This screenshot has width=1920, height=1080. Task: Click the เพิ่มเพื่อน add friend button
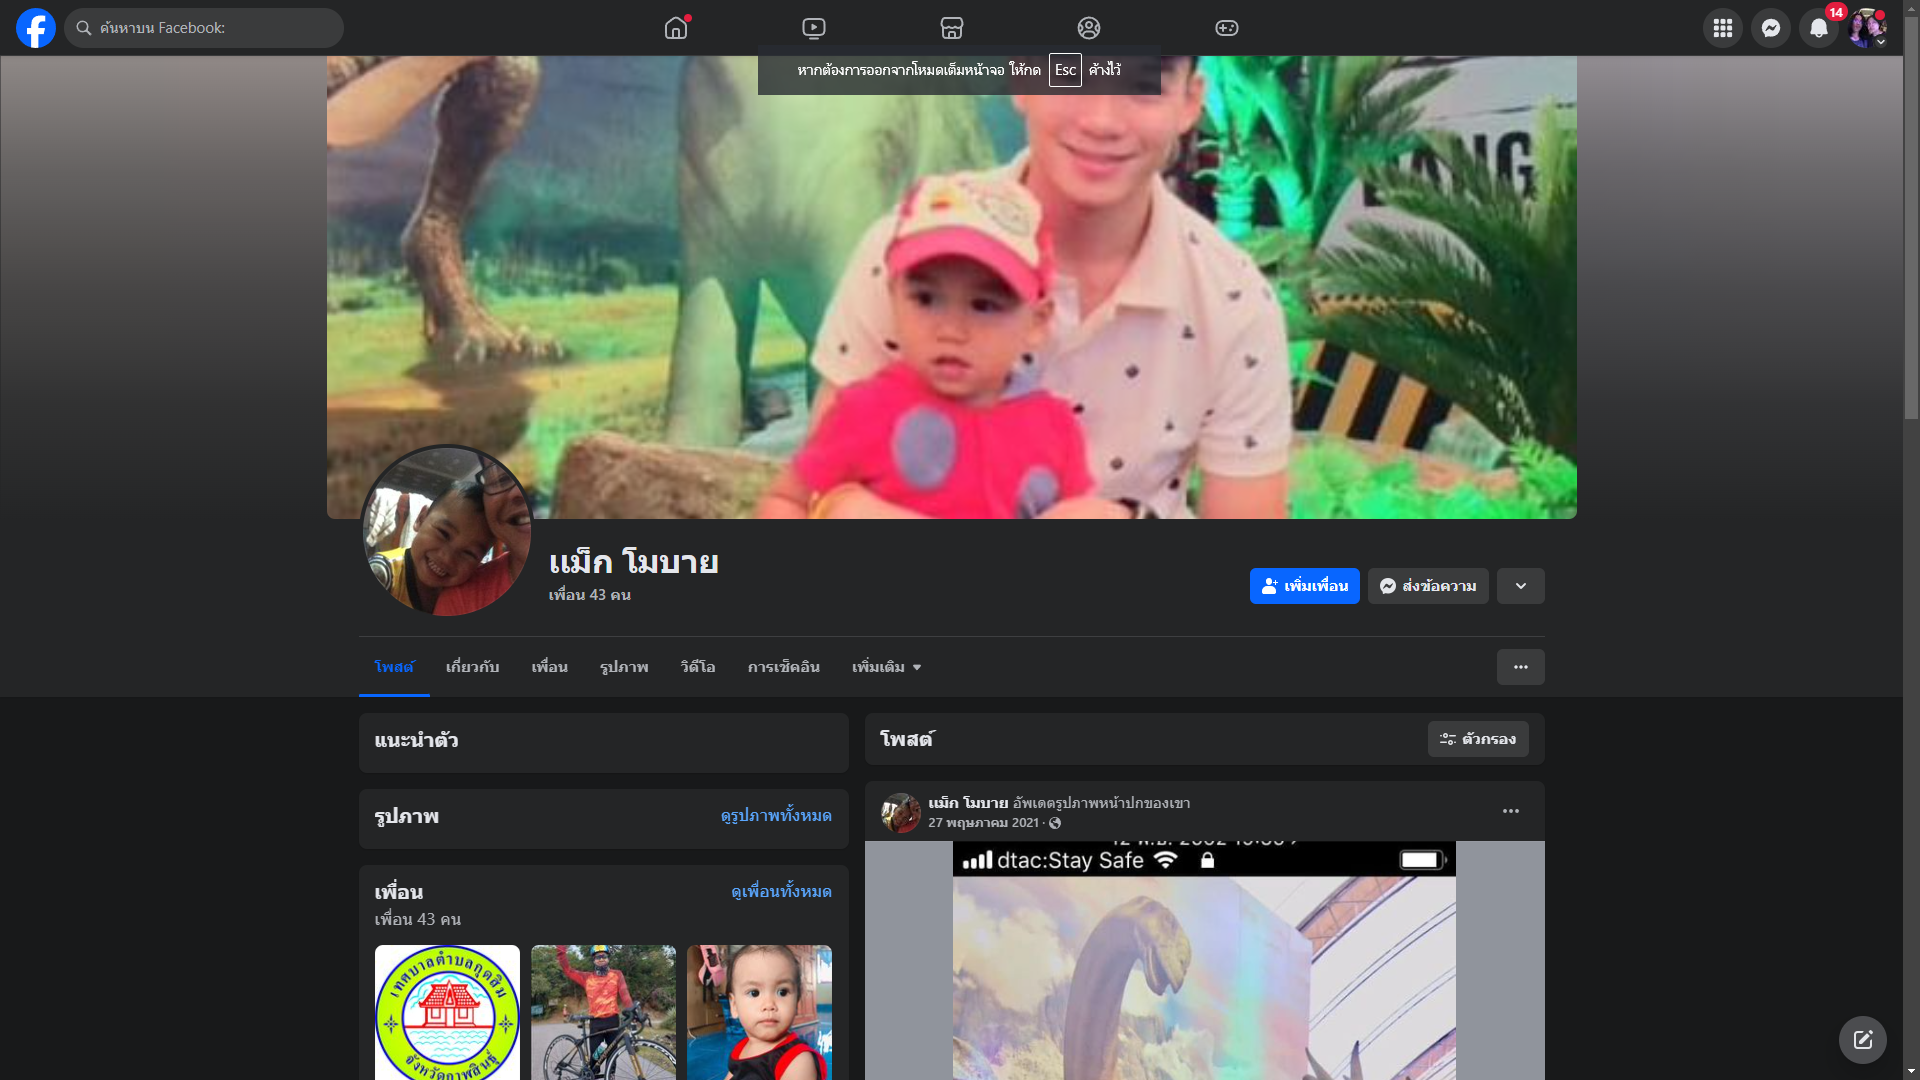point(1304,586)
